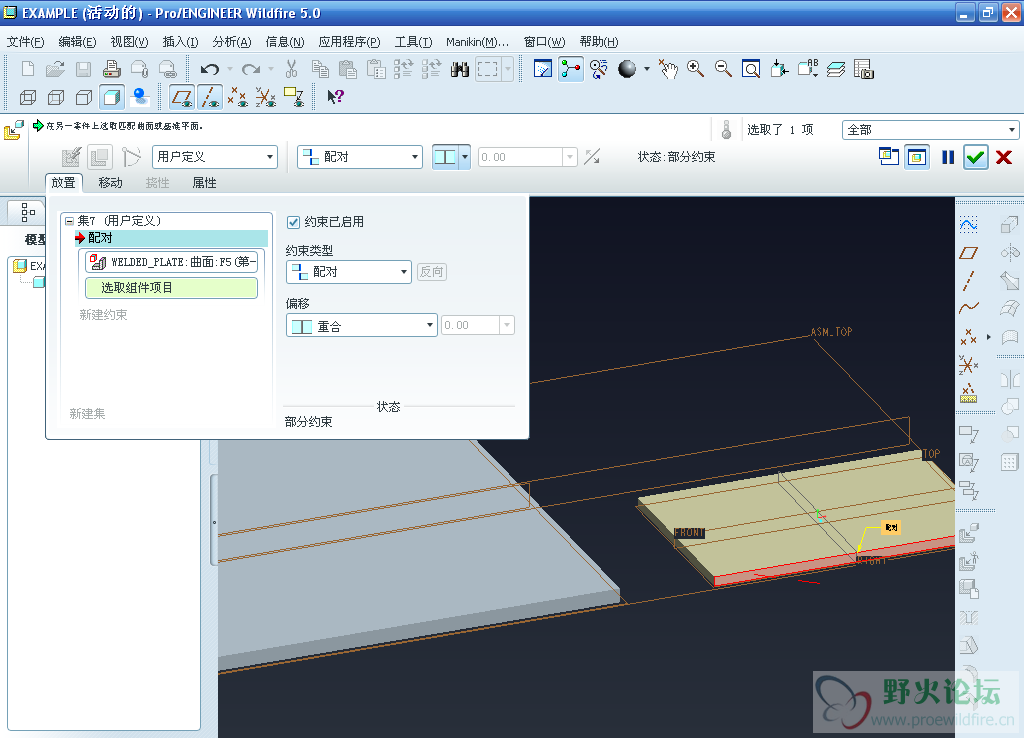Click the zoom out magnifier icon
This screenshot has width=1024, height=738.
pyautogui.click(x=722, y=69)
